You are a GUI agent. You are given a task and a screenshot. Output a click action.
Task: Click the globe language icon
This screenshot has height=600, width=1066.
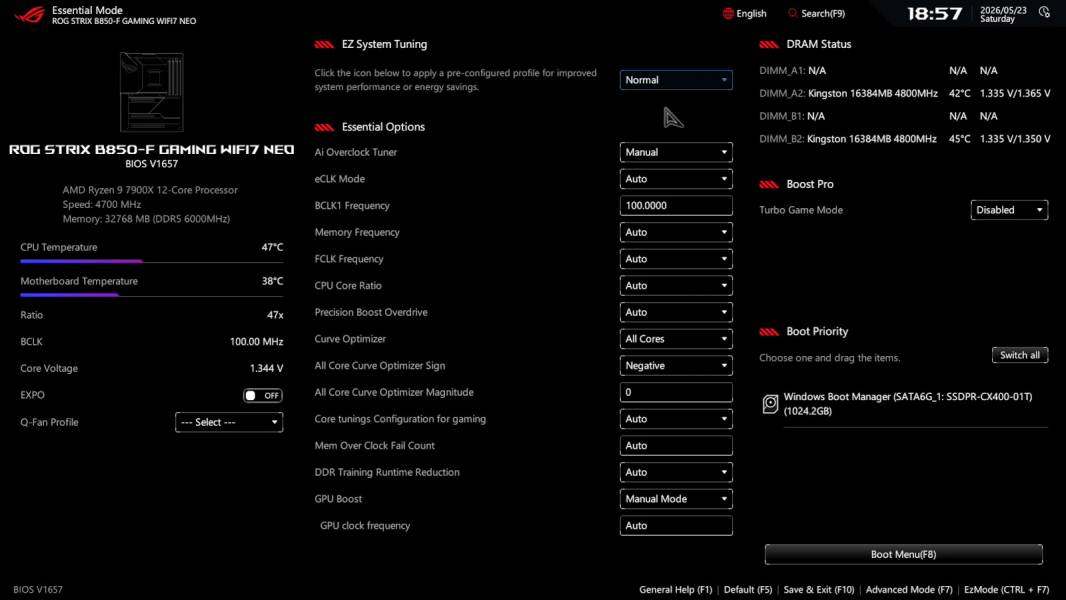[x=728, y=14]
